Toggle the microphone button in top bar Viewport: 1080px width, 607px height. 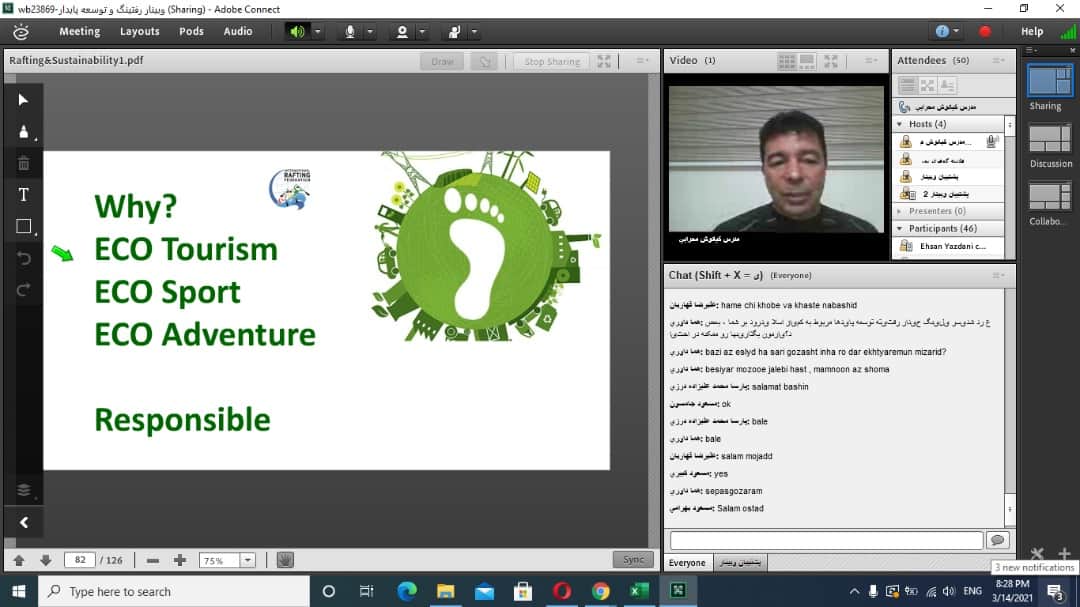351,31
